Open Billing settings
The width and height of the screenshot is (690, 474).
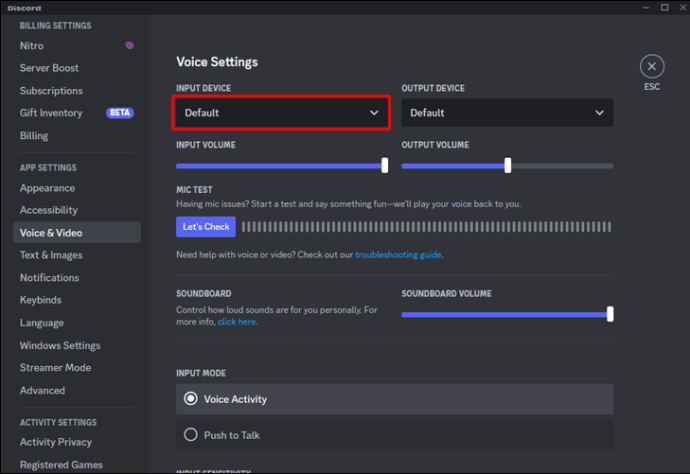[x=34, y=136]
